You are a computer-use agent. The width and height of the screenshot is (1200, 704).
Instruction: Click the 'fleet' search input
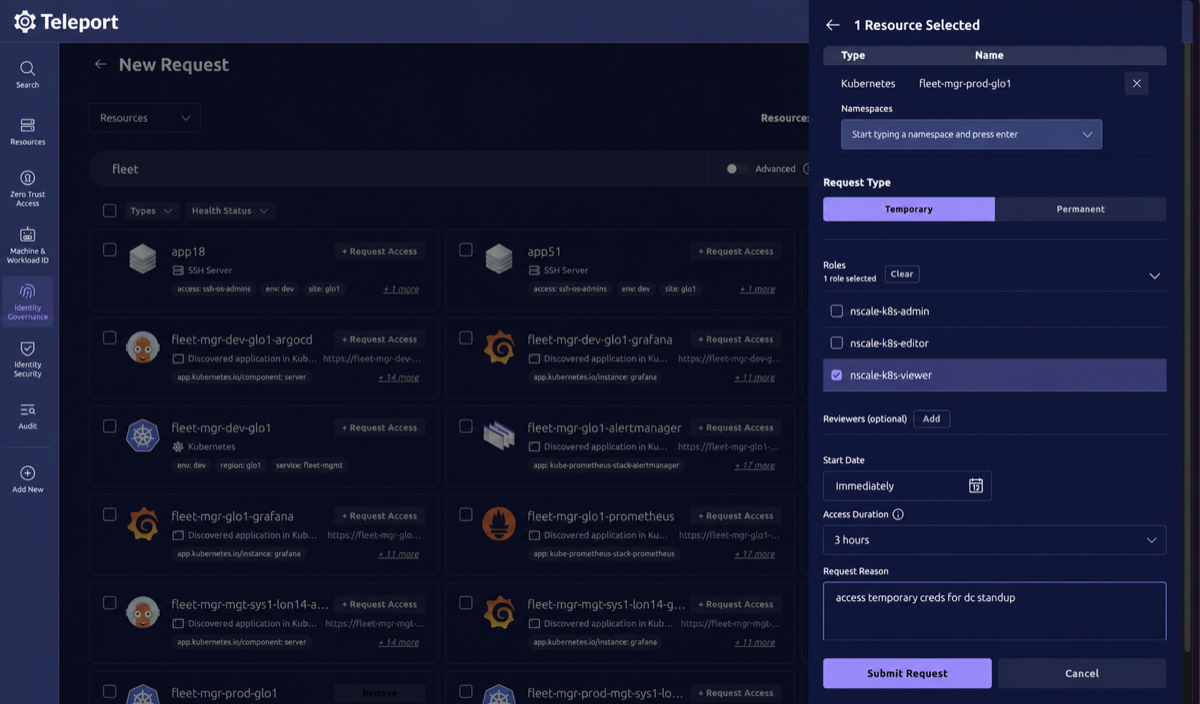400,169
